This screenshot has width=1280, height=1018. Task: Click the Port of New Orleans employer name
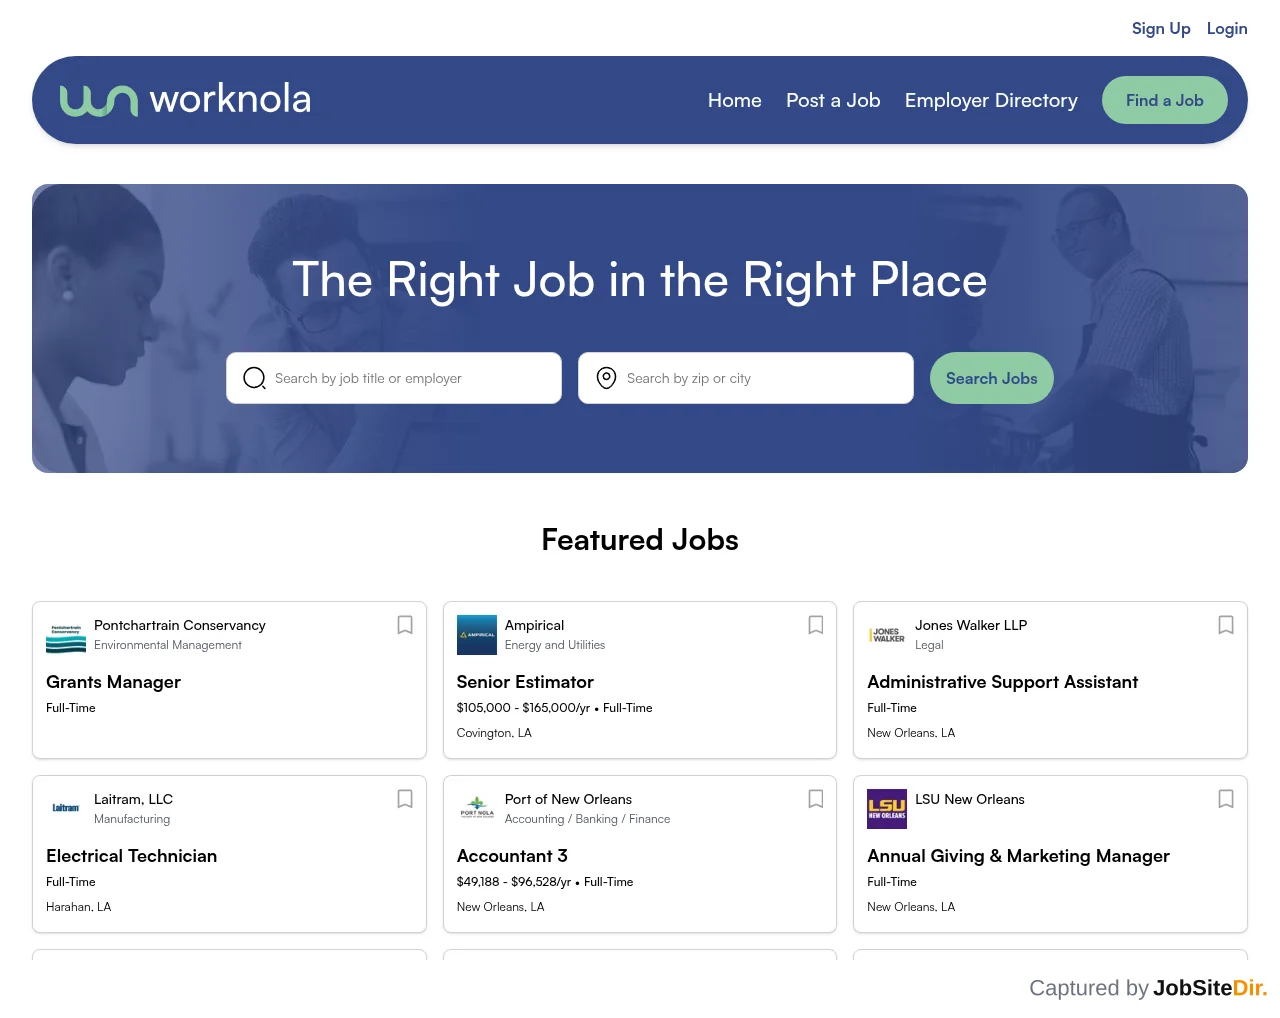(x=568, y=799)
